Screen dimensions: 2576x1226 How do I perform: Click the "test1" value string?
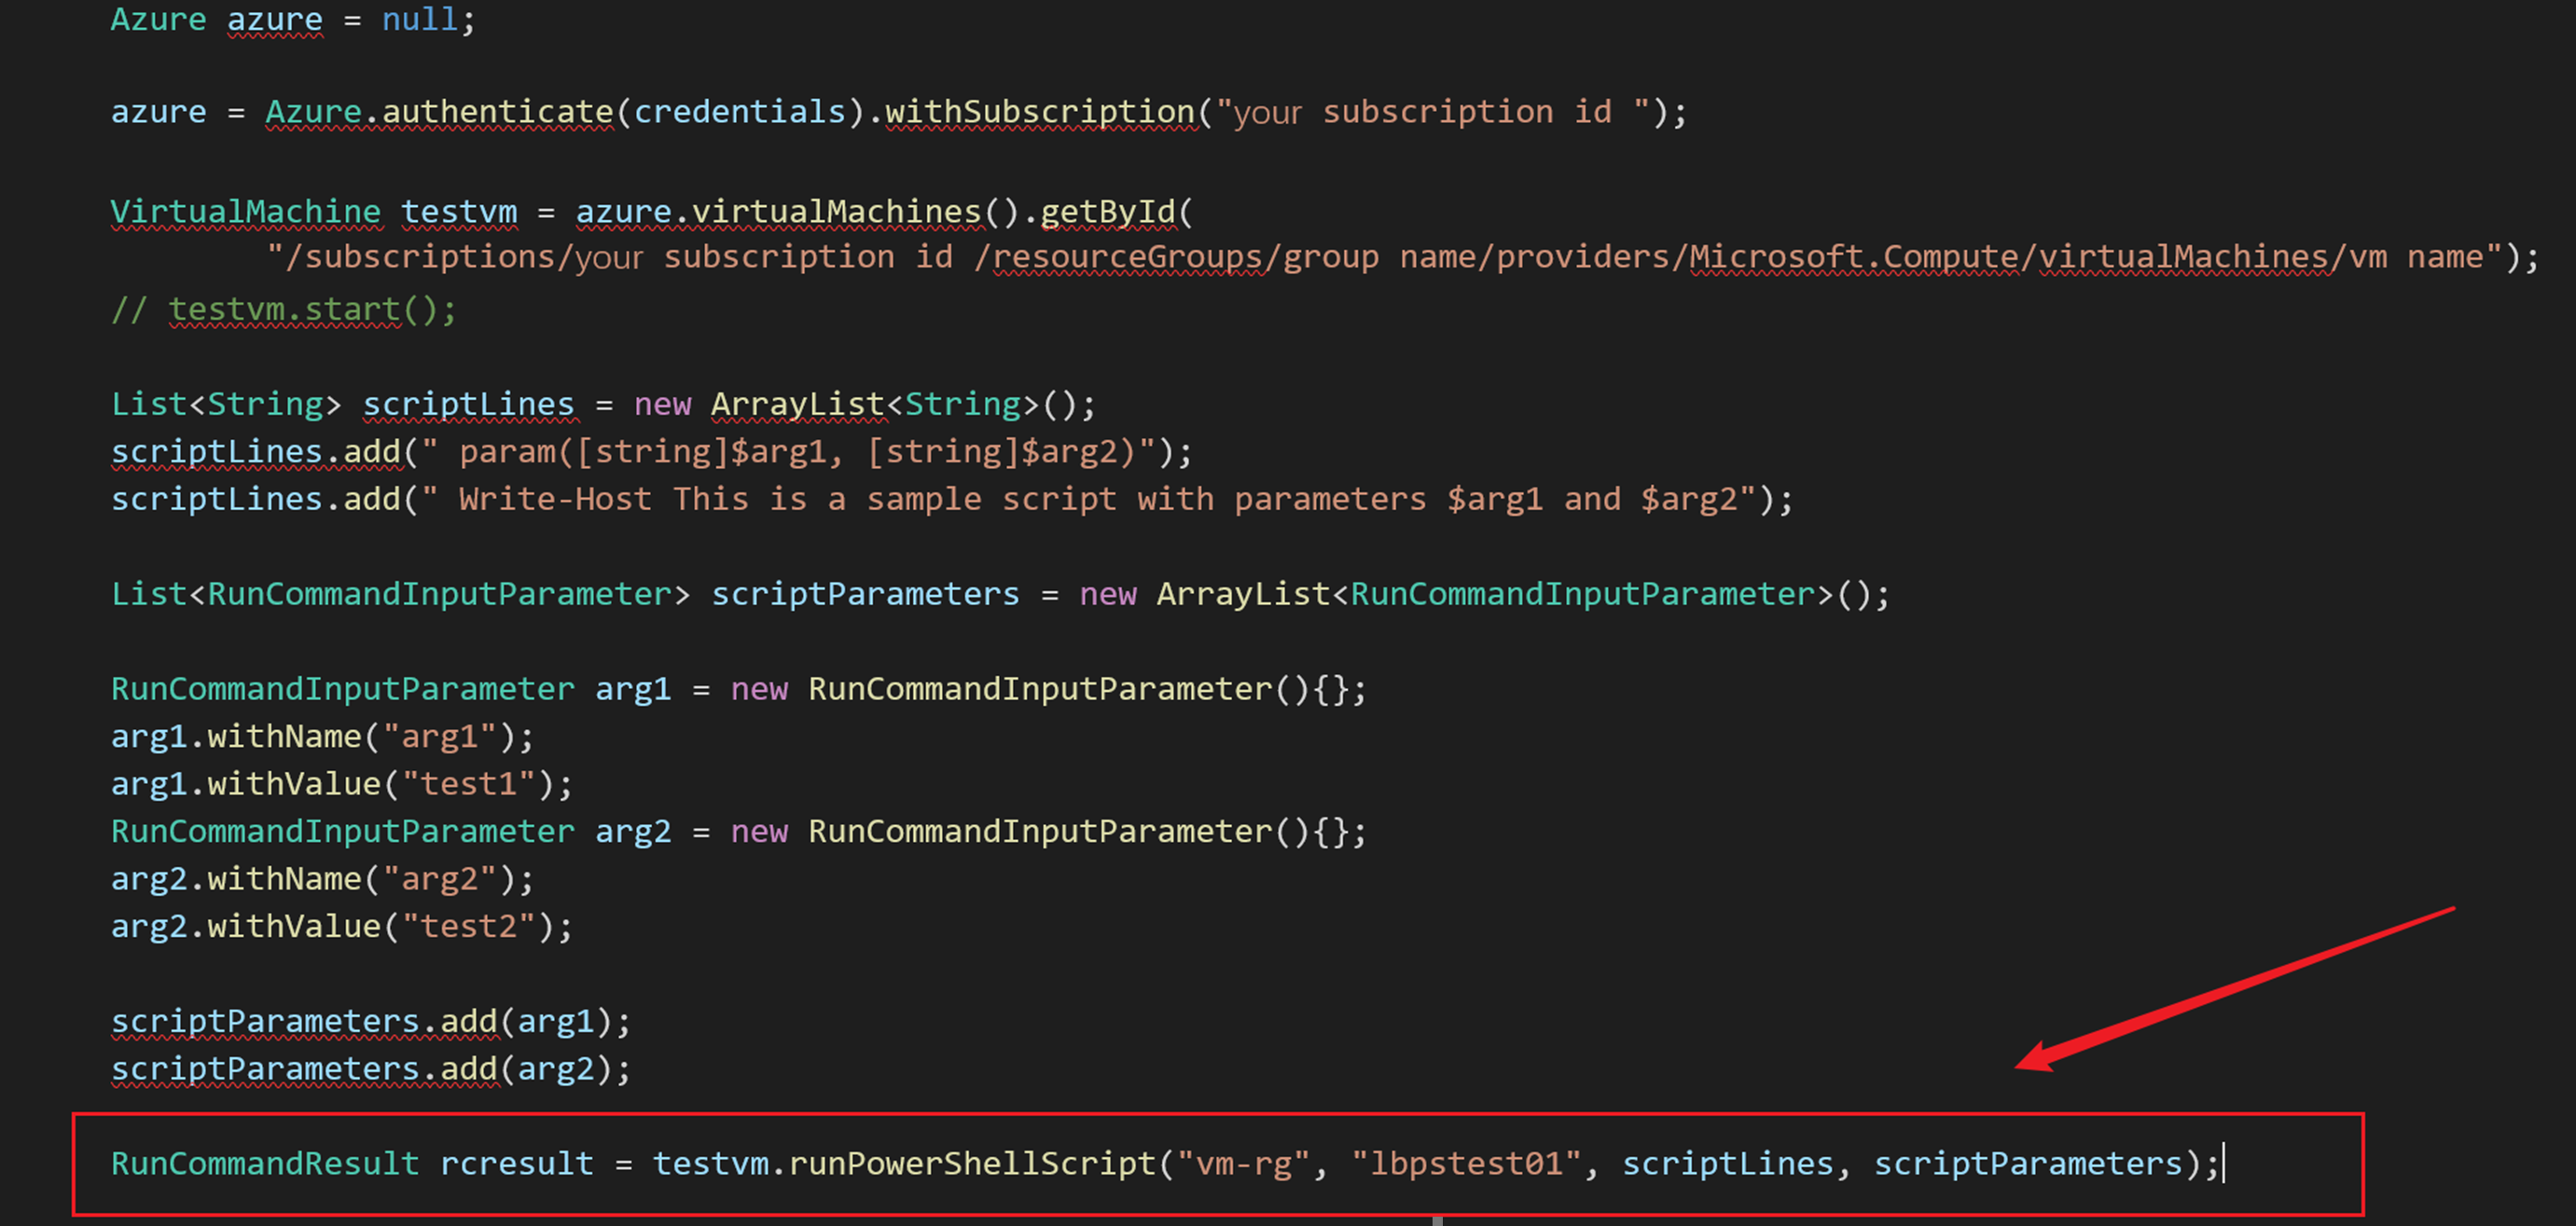click(x=469, y=784)
